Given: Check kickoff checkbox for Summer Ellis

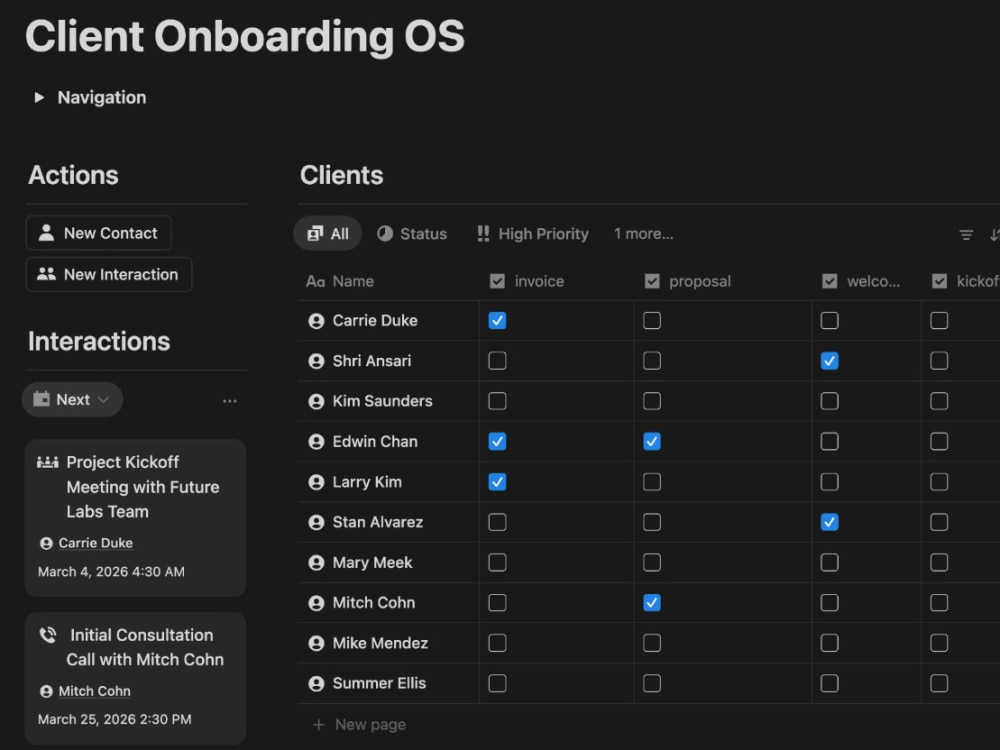Looking at the screenshot, I should tap(939, 684).
